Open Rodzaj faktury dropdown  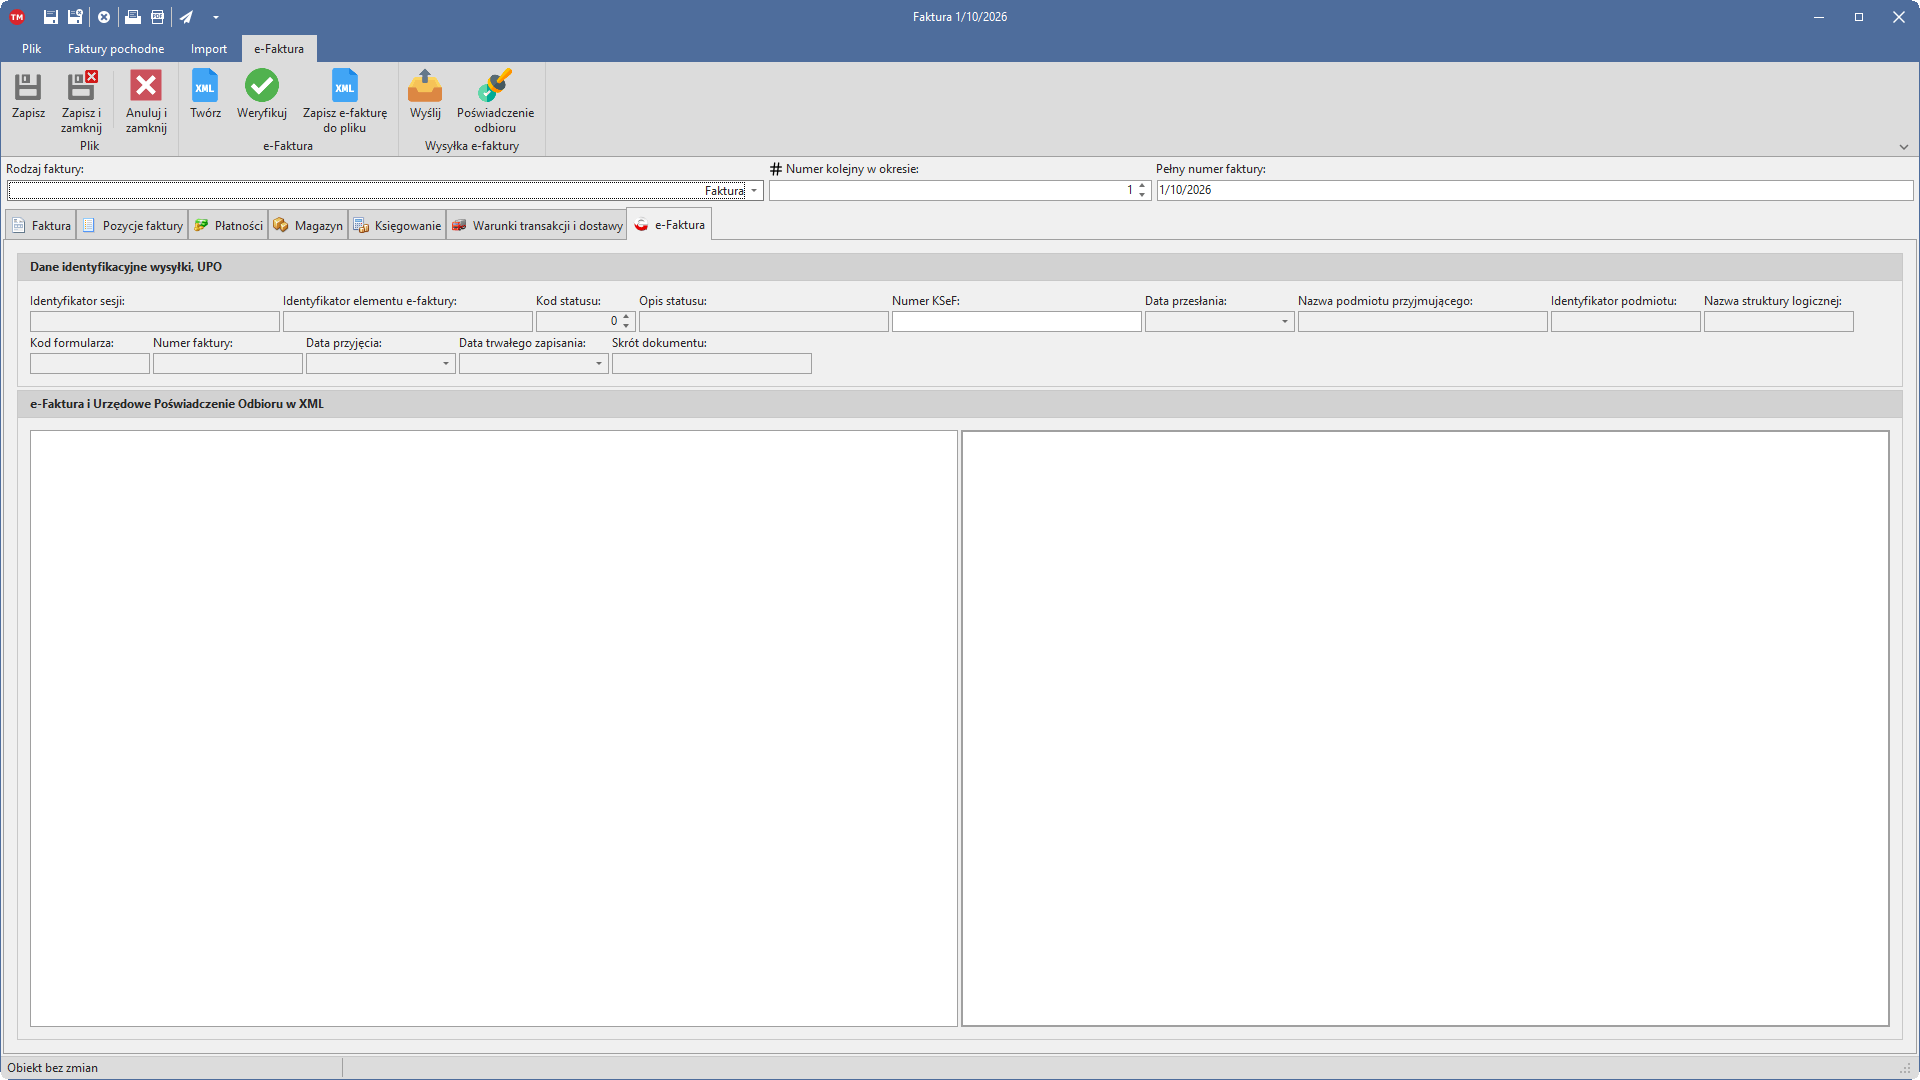[754, 191]
